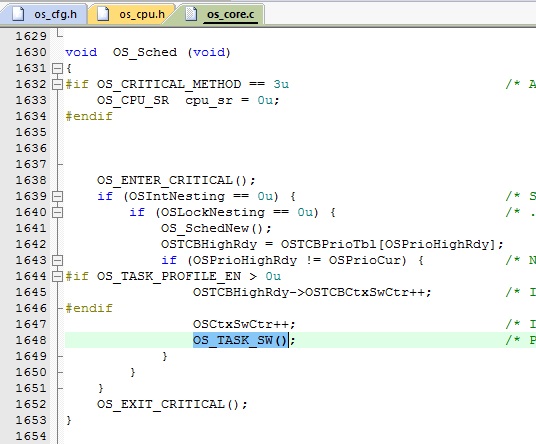Click line number 1653 in the gutter

tap(31, 420)
